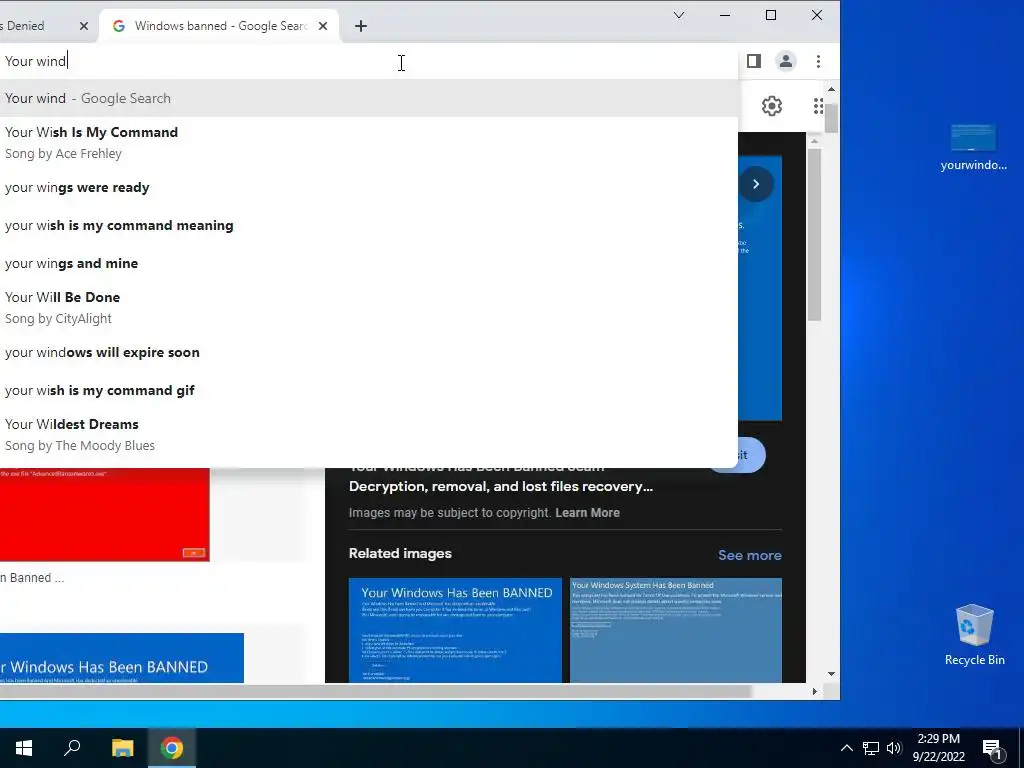Show hidden system tray icons
Image resolution: width=1024 pixels, height=768 pixels.
click(x=846, y=748)
